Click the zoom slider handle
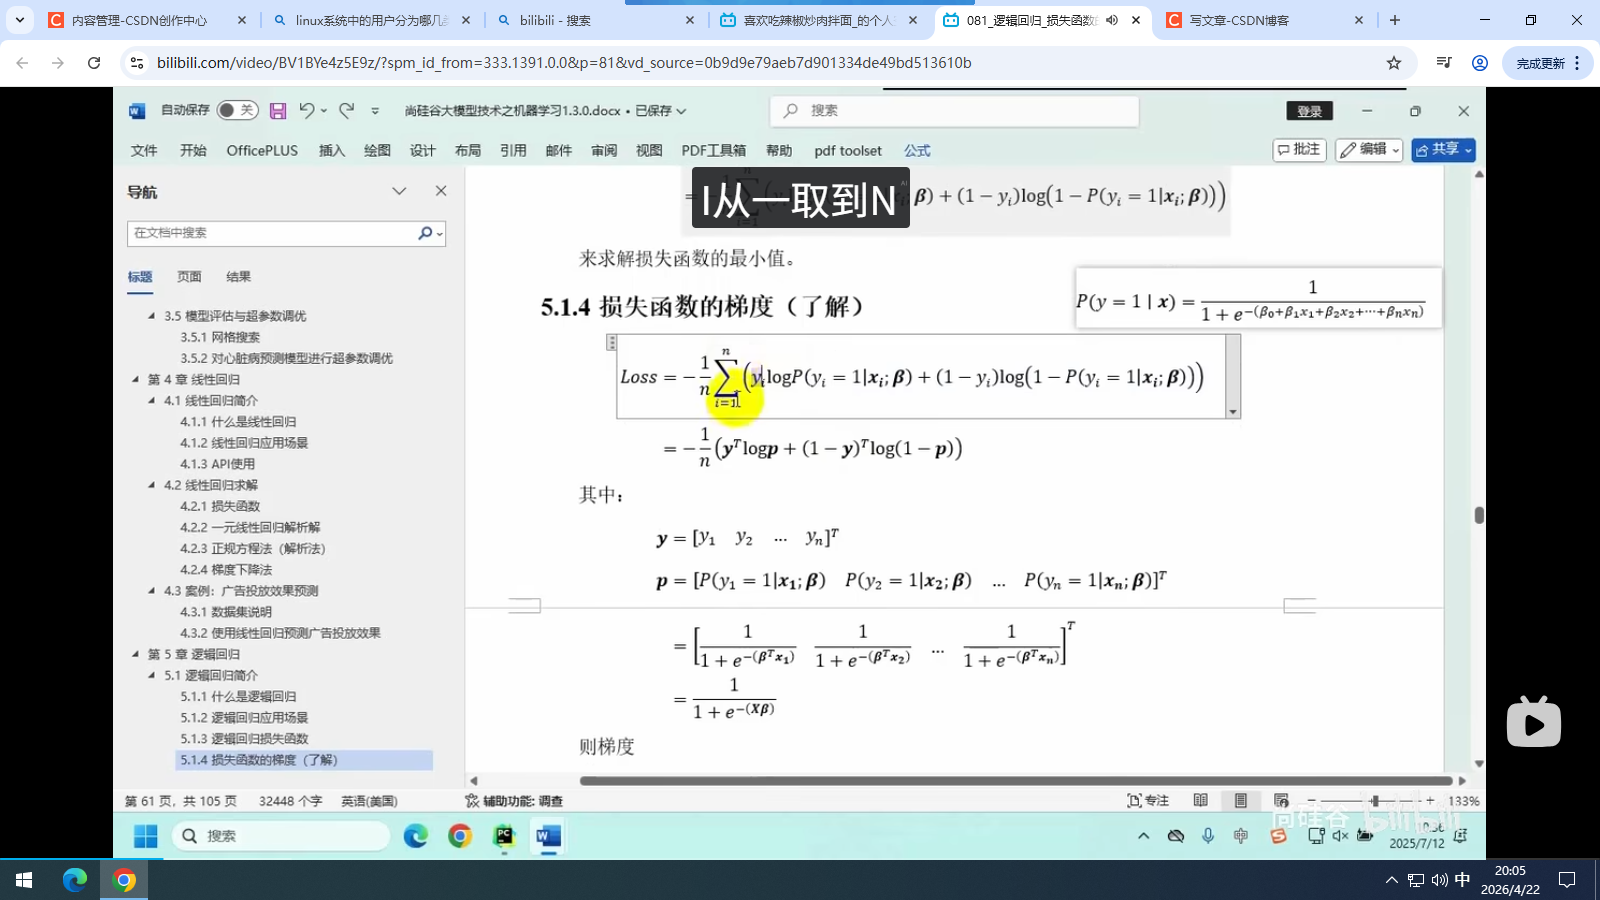 tap(1375, 801)
